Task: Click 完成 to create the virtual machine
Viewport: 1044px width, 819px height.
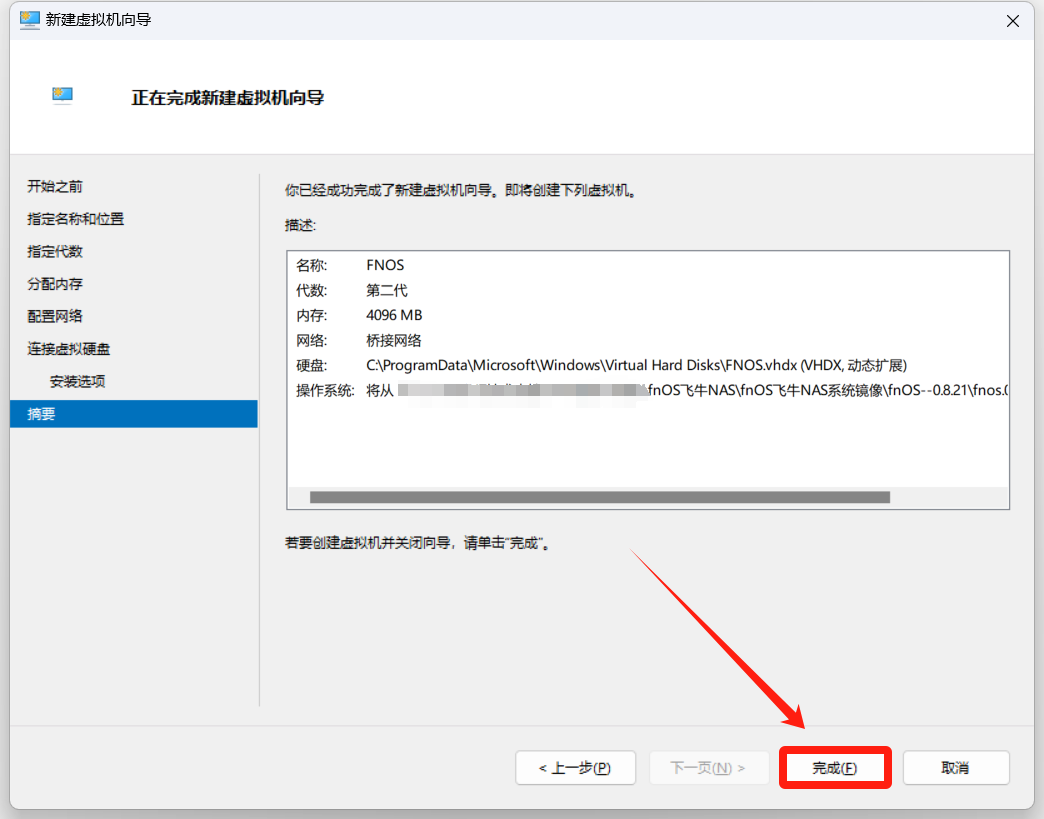Action: 835,768
